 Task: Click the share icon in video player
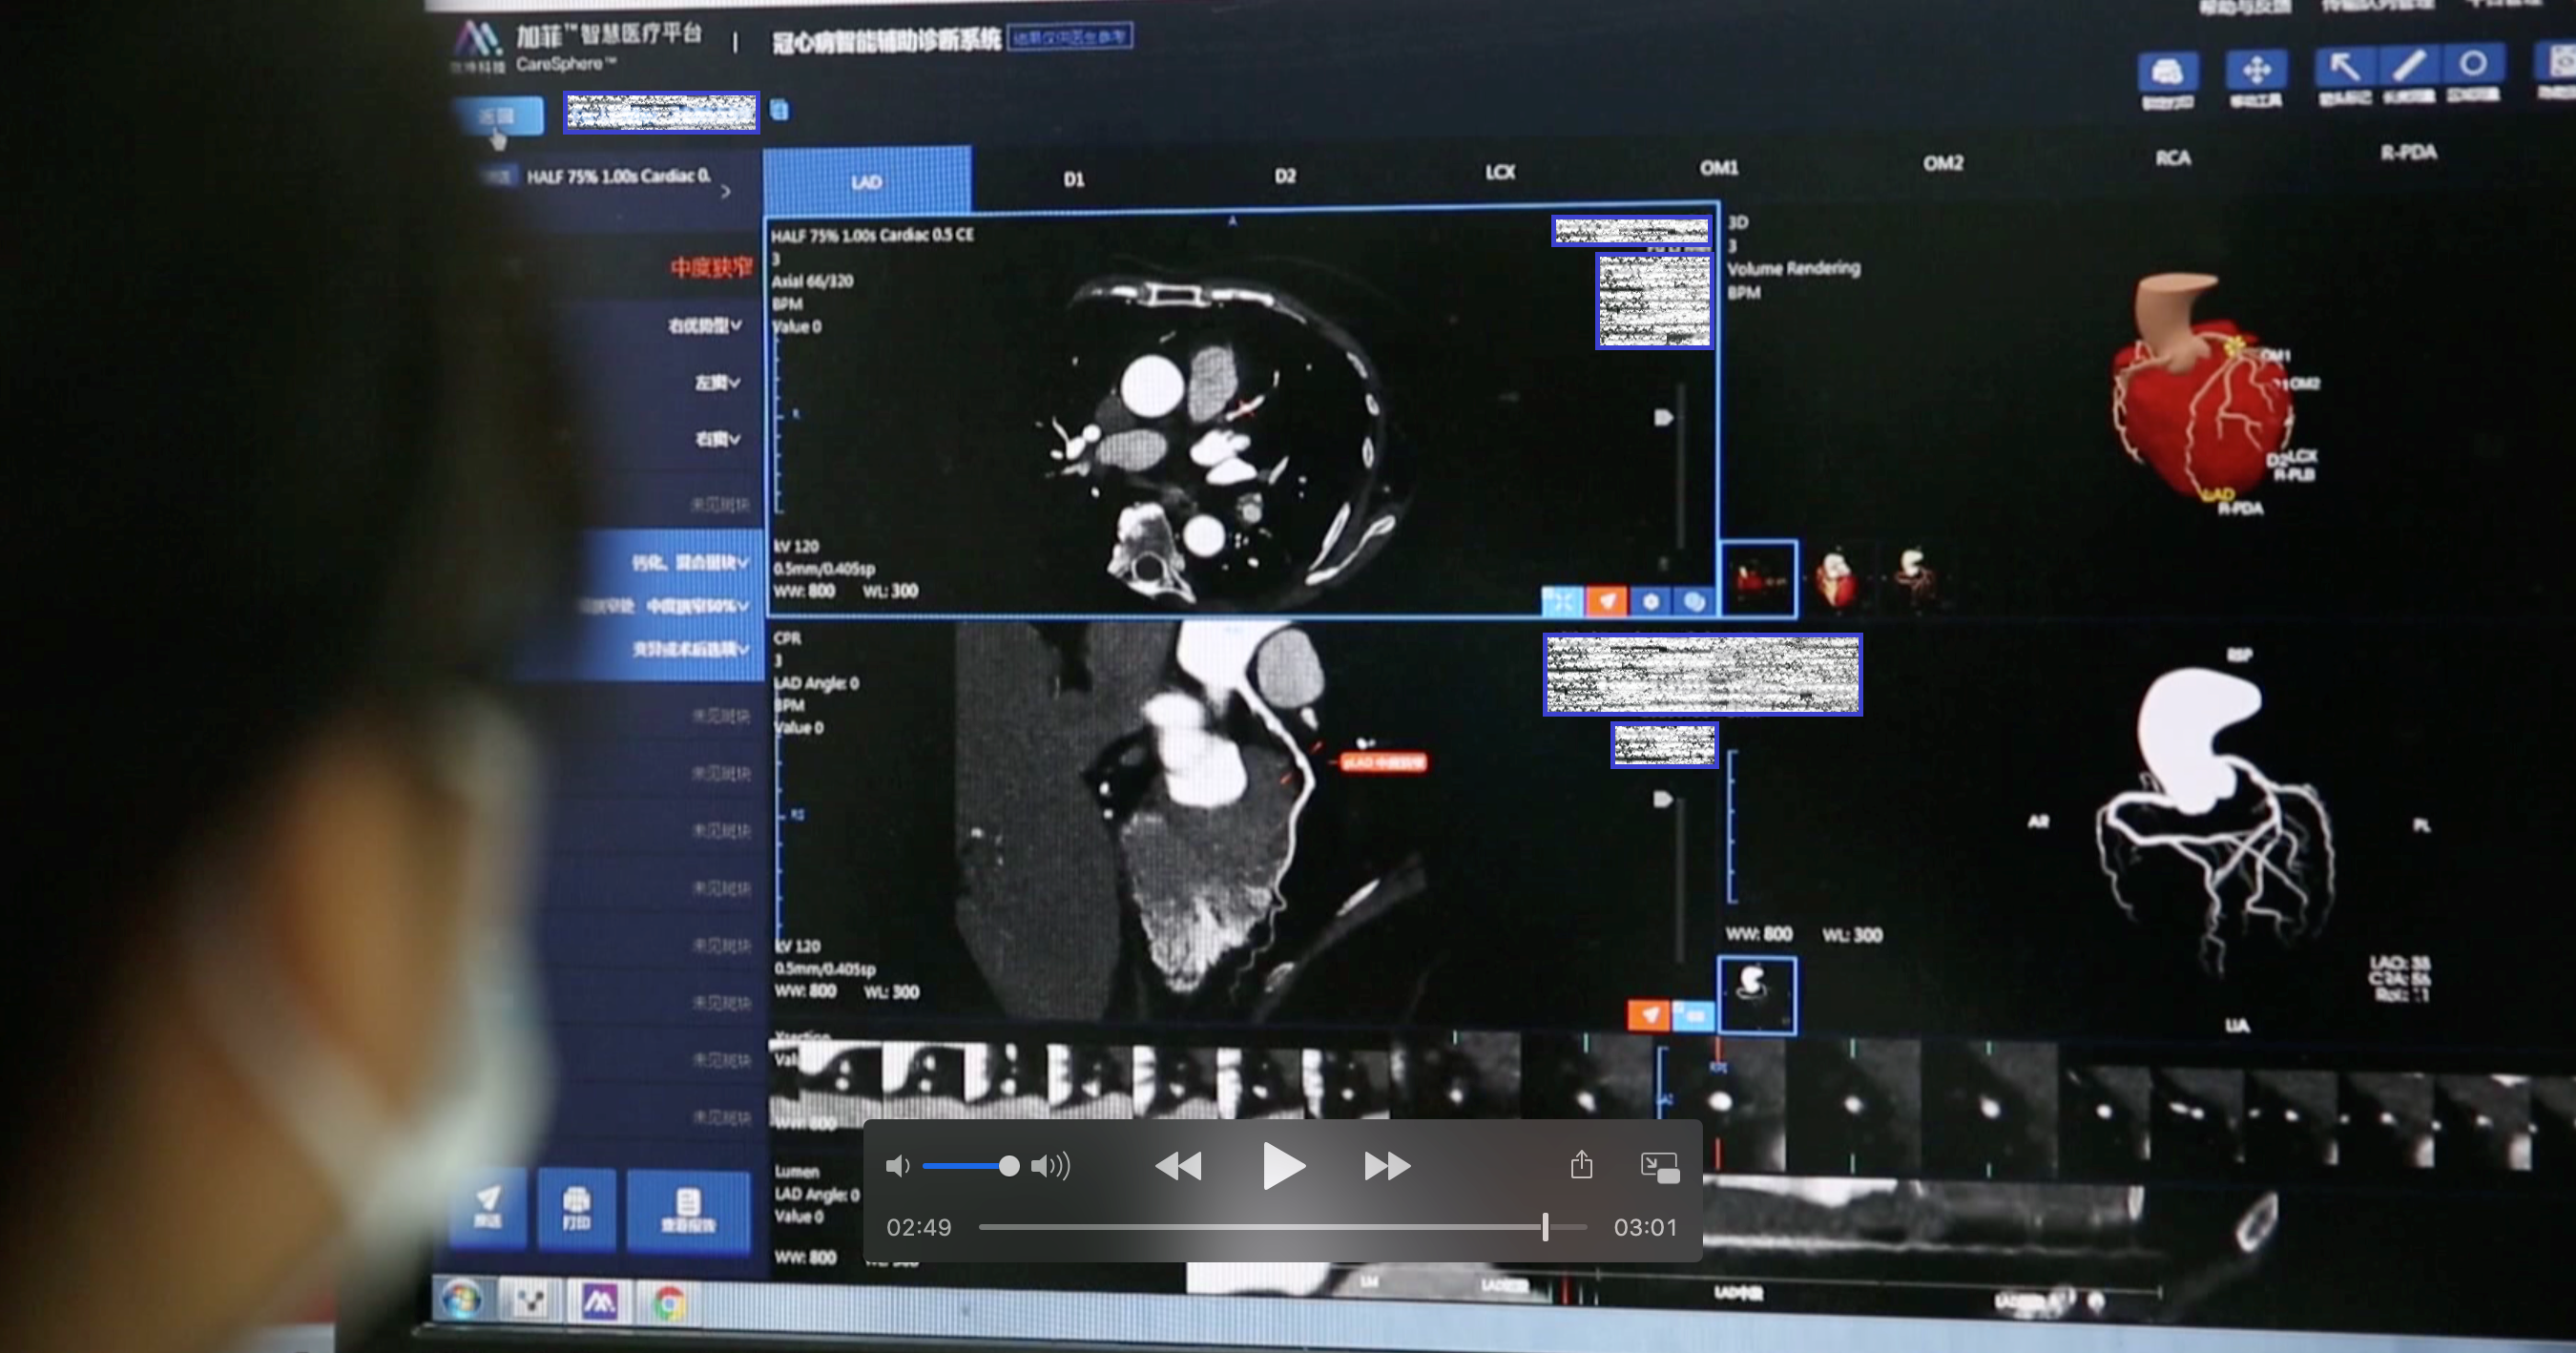pyautogui.click(x=1581, y=1165)
